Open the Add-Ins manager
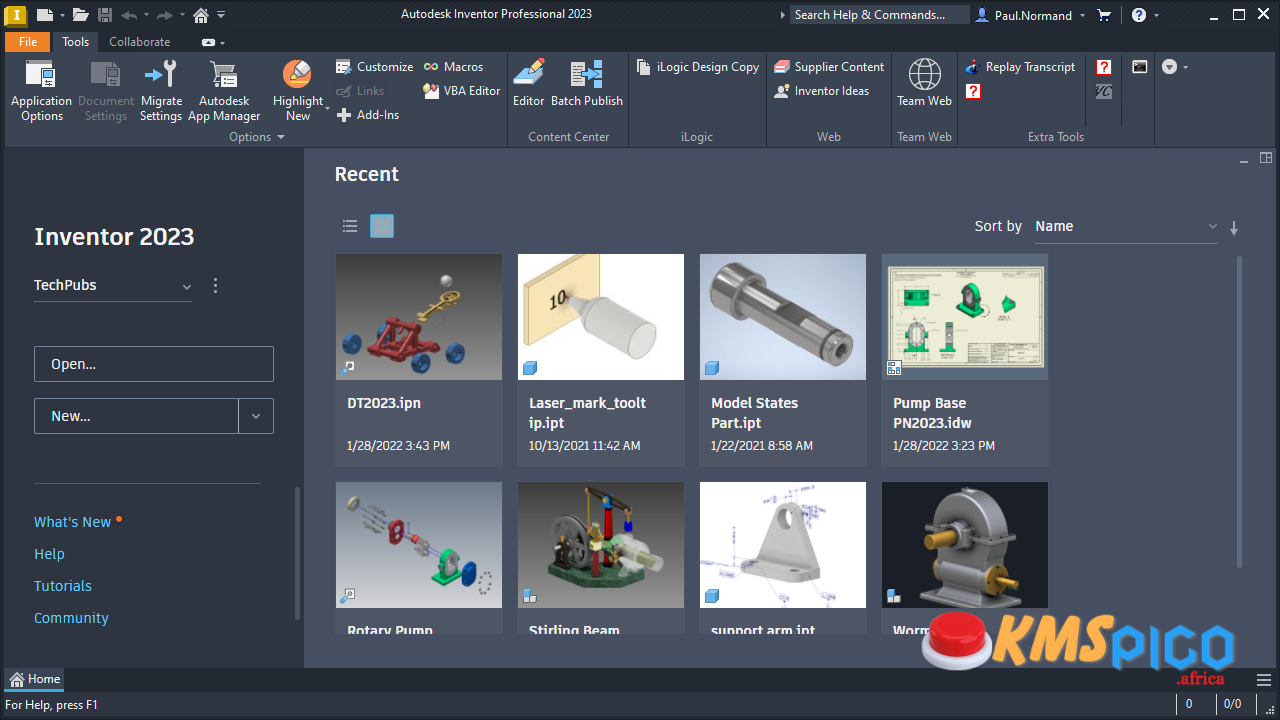This screenshot has height=720, width=1280. [x=367, y=115]
